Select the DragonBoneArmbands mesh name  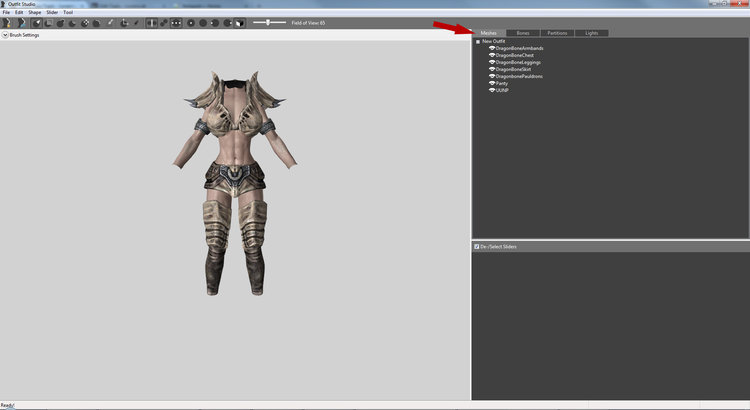pos(519,48)
